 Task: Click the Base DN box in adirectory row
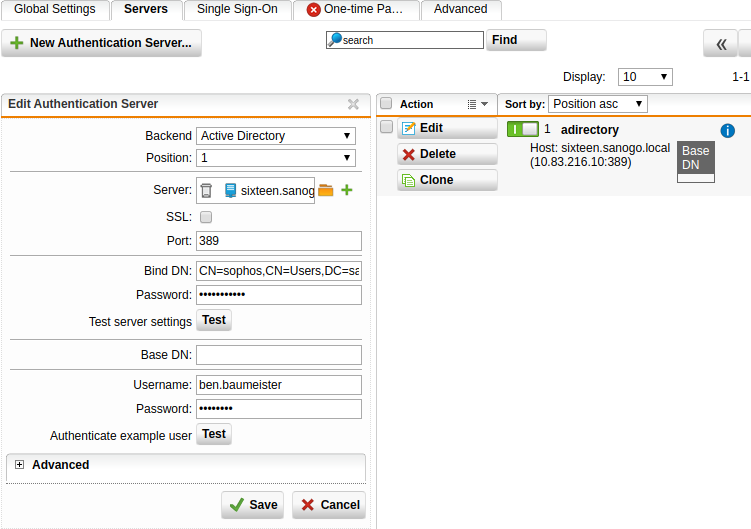pos(696,162)
